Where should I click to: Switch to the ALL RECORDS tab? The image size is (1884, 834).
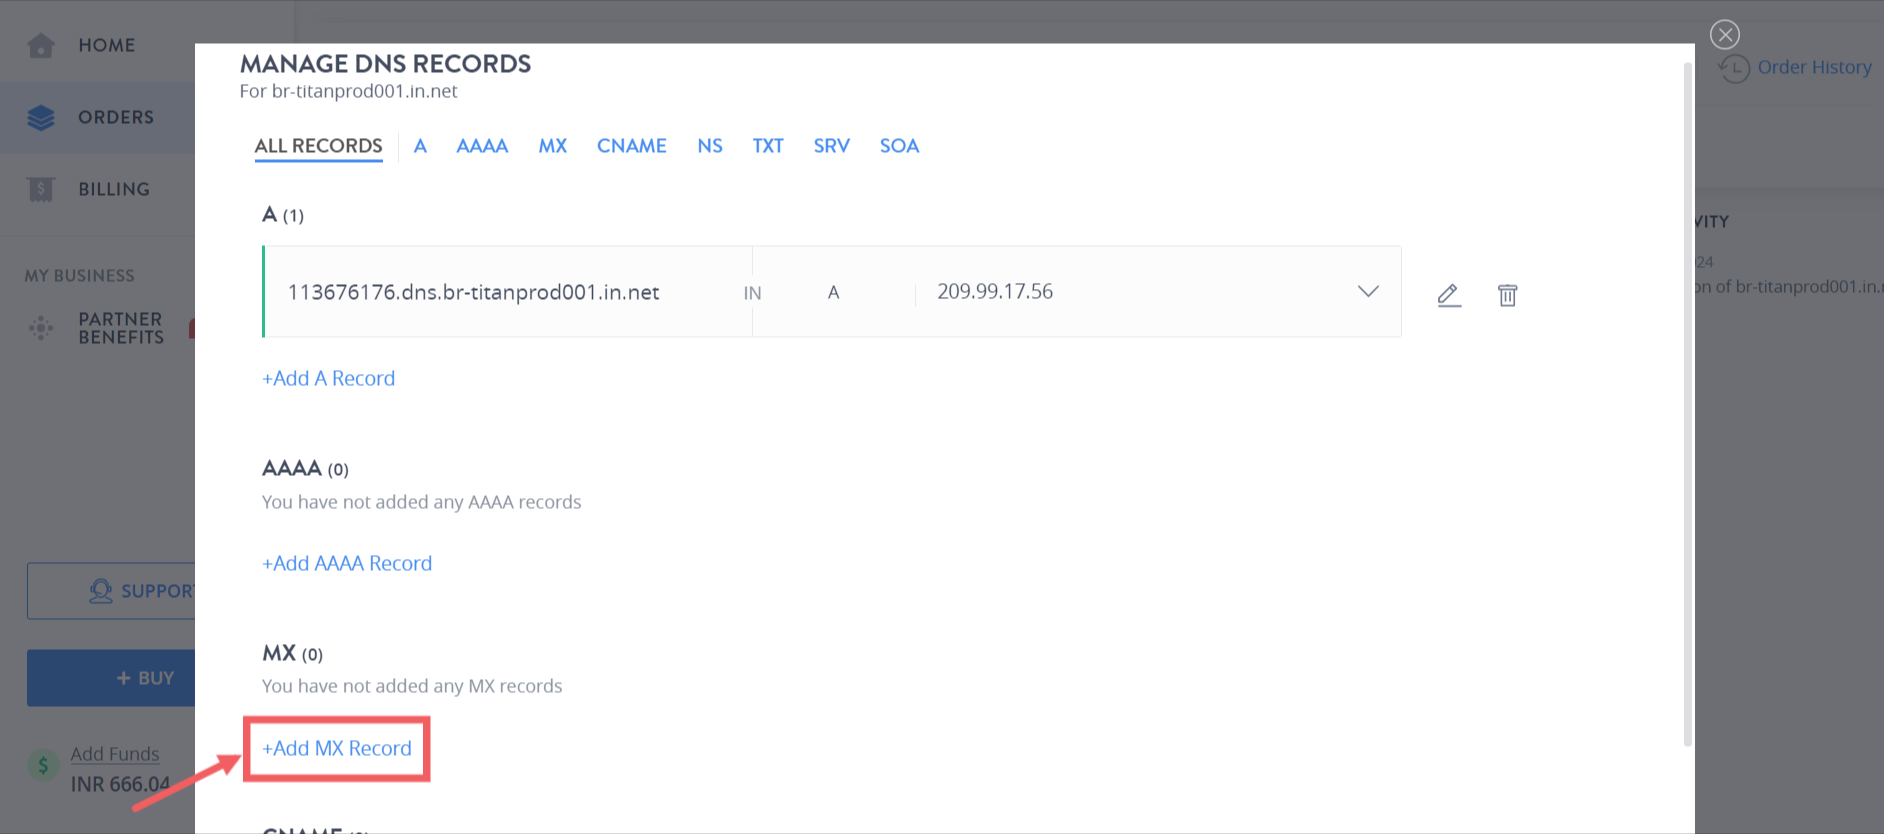pyautogui.click(x=318, y=146)
